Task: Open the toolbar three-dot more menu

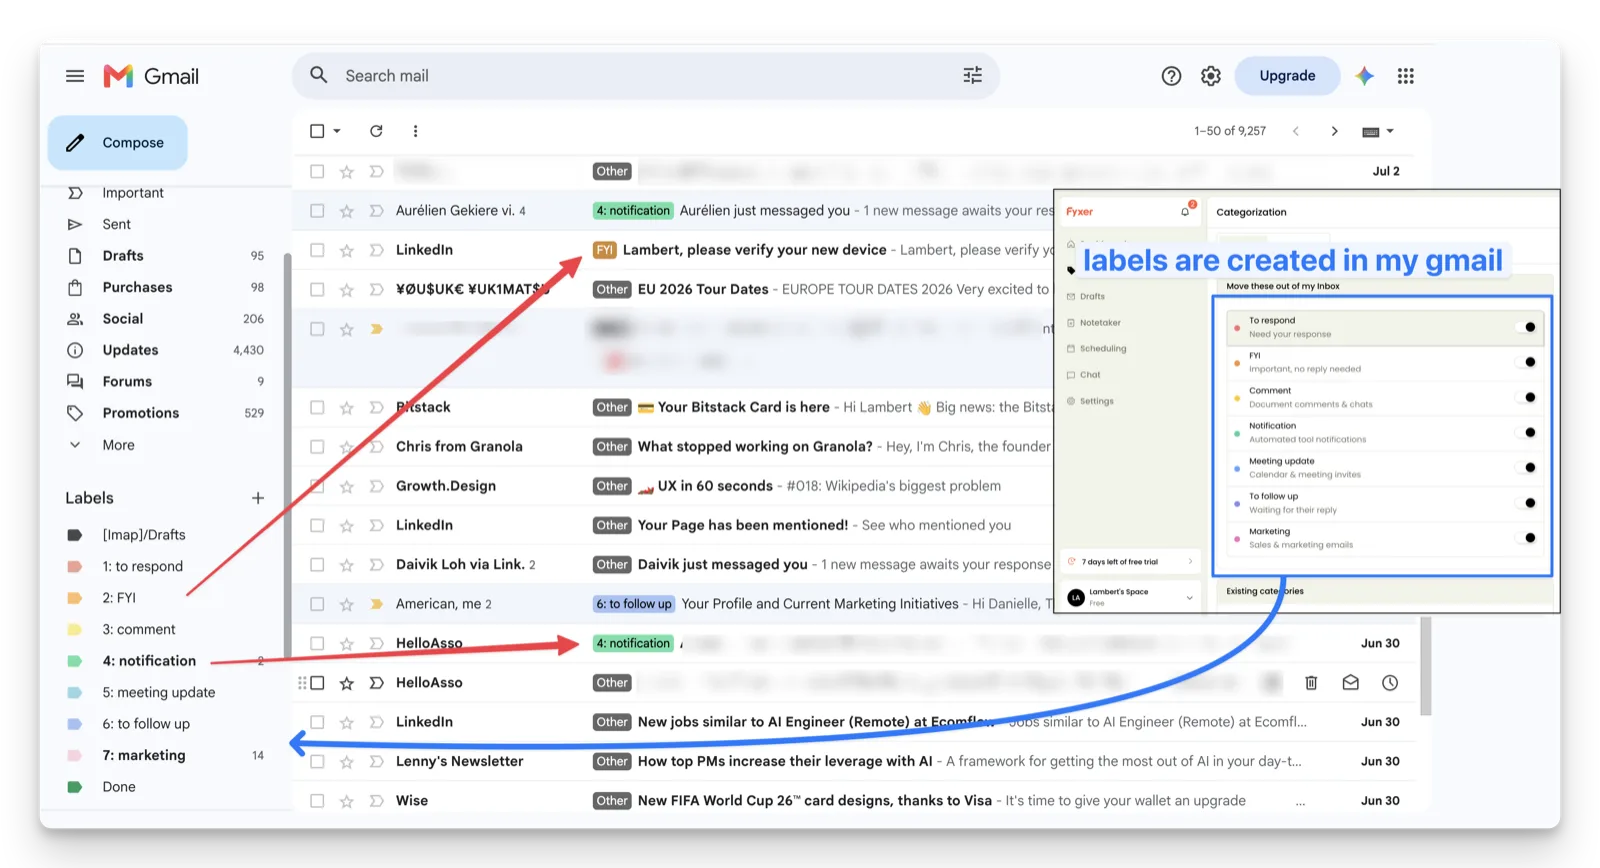Action: pyautogui.click(x=415, y=131)
